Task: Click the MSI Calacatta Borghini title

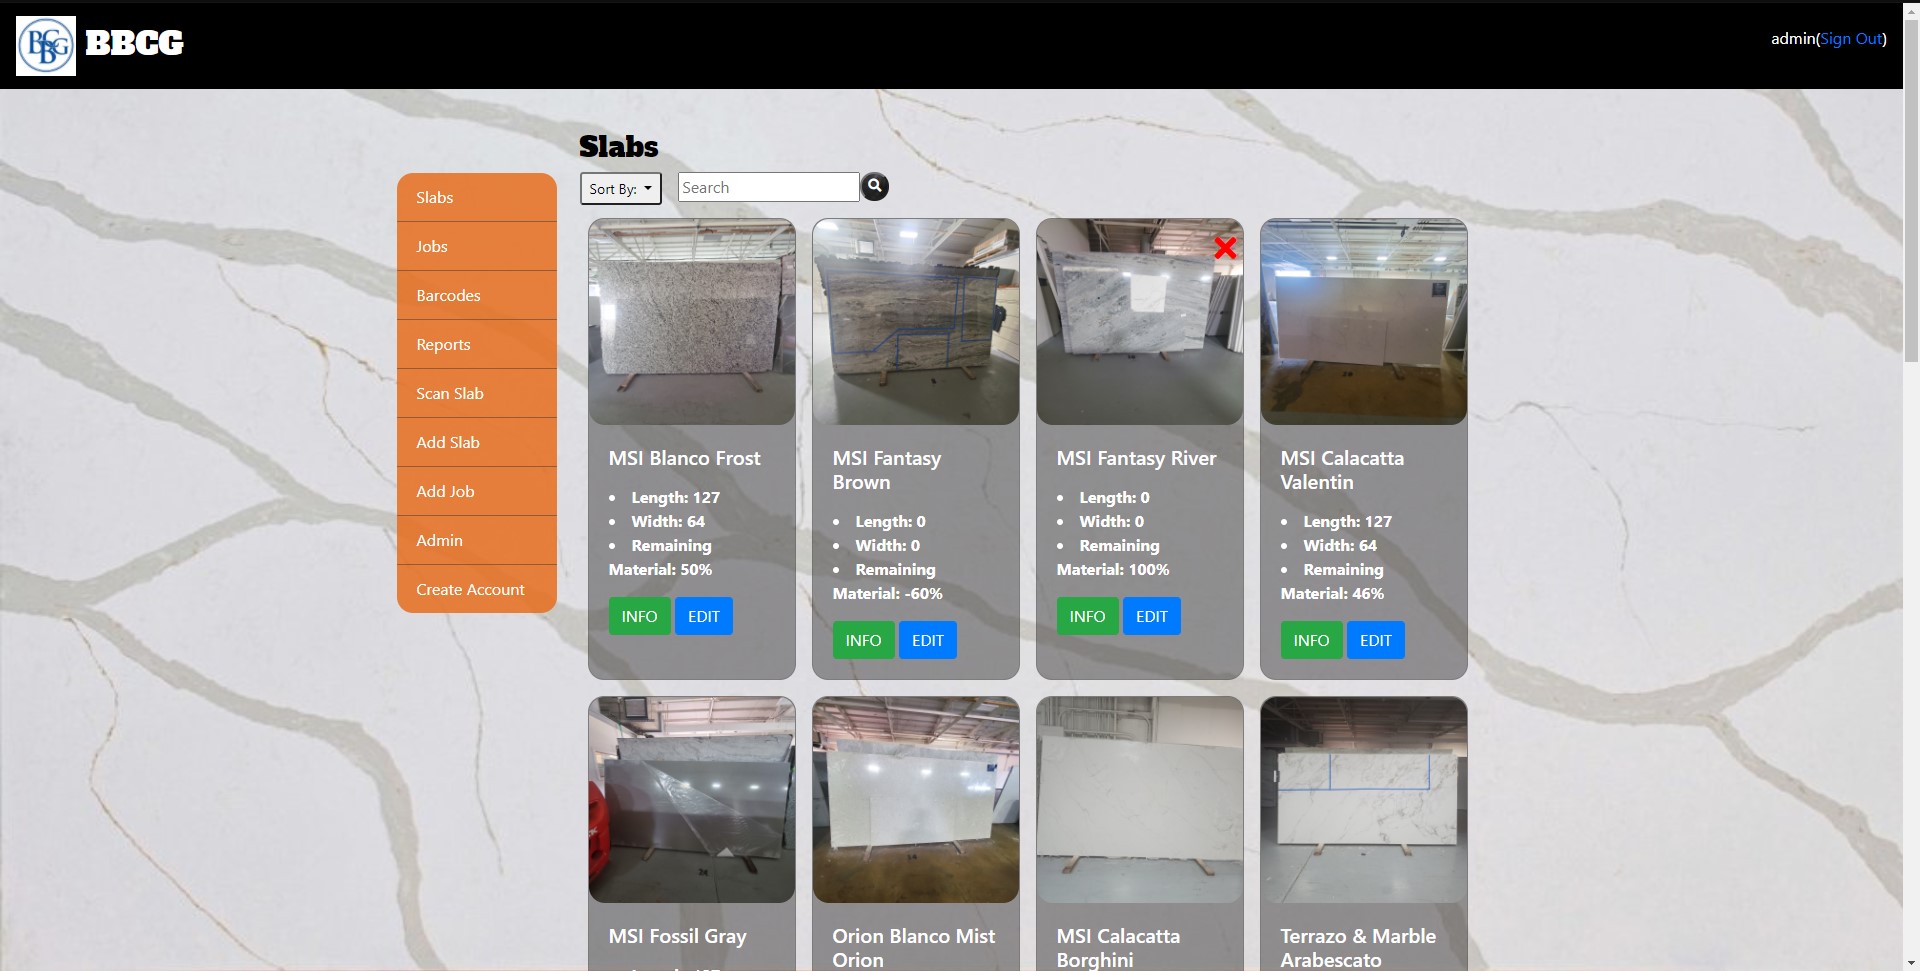Action: [1118, 947]
